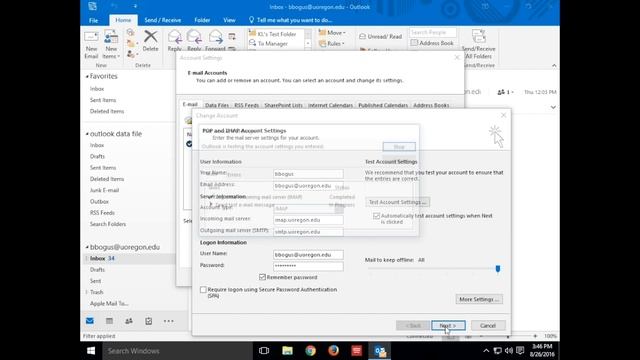This screenshot has width=640, height=360.
Task: Switch to People view in navigation bar
Action: [129, 321]
